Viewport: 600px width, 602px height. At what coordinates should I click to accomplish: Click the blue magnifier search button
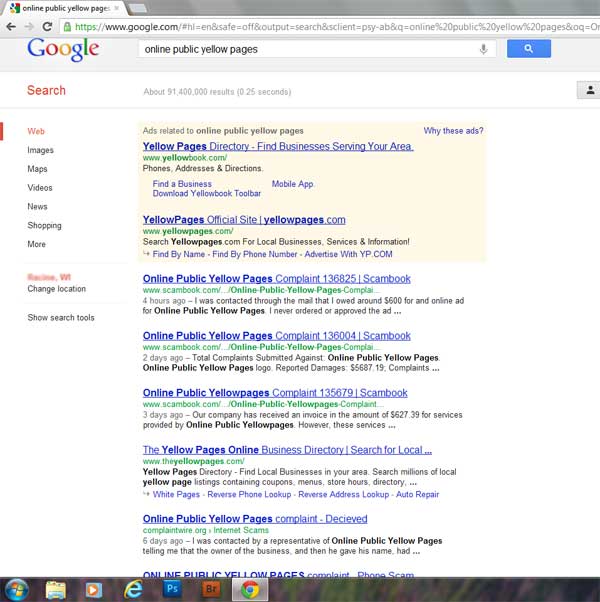tap(529, 48)
